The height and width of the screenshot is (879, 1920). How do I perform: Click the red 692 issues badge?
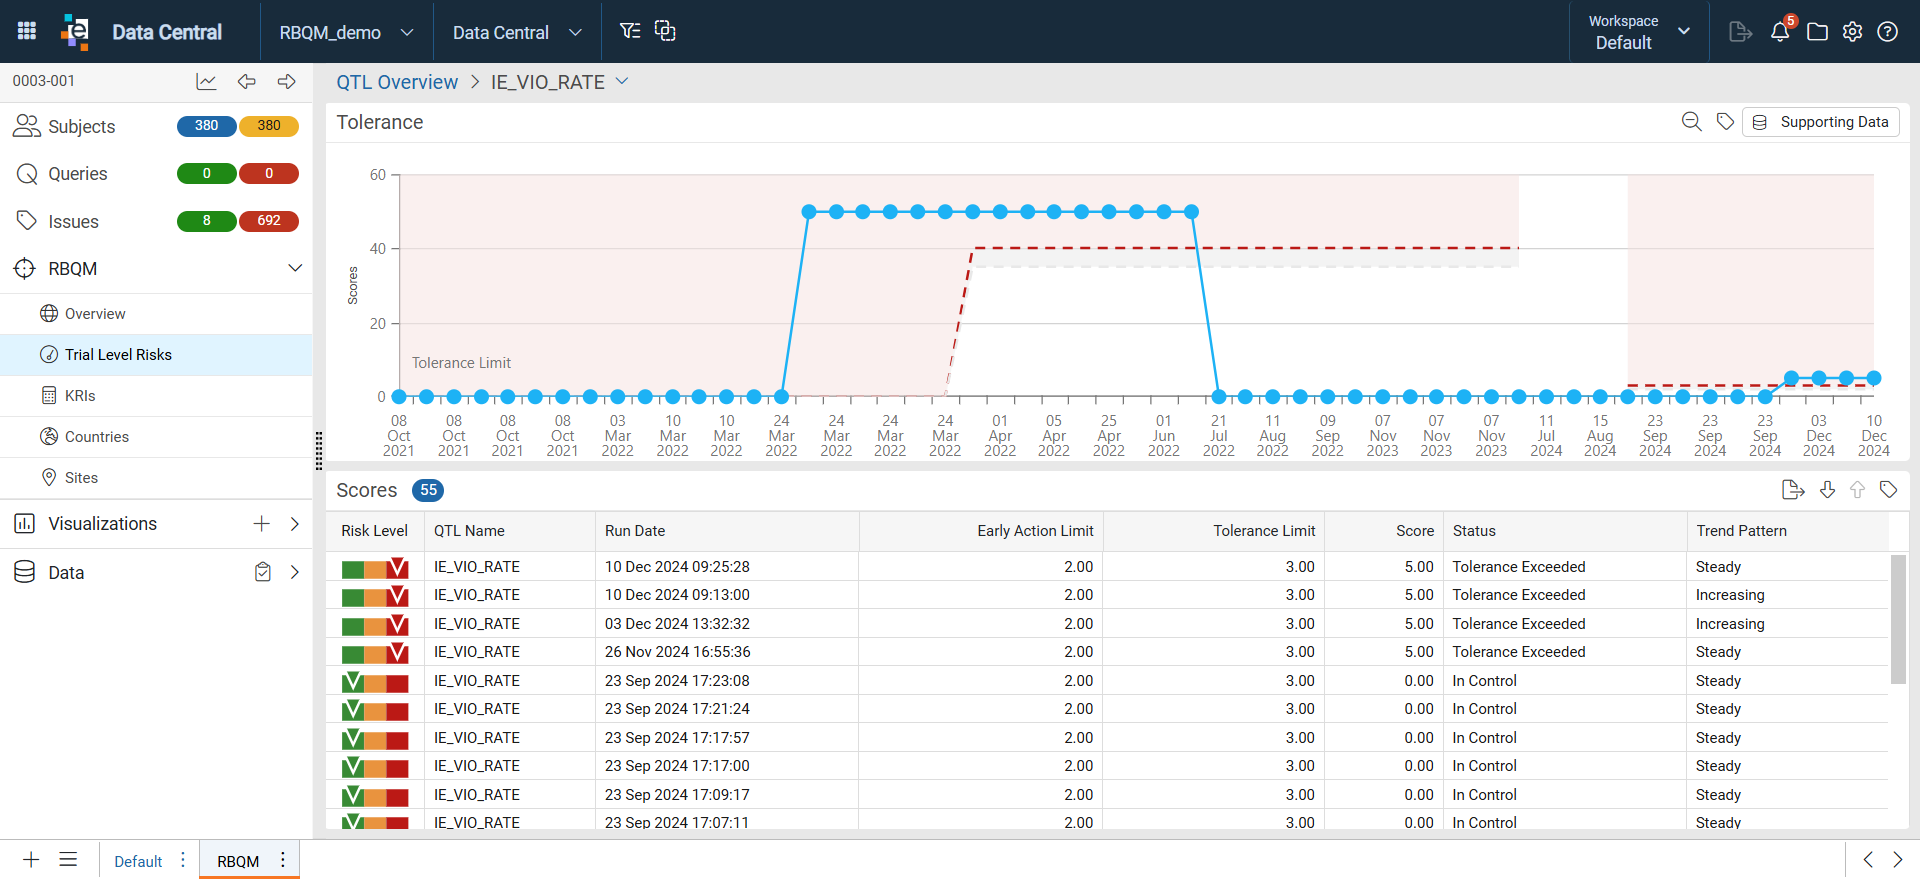tap(269, 221)
